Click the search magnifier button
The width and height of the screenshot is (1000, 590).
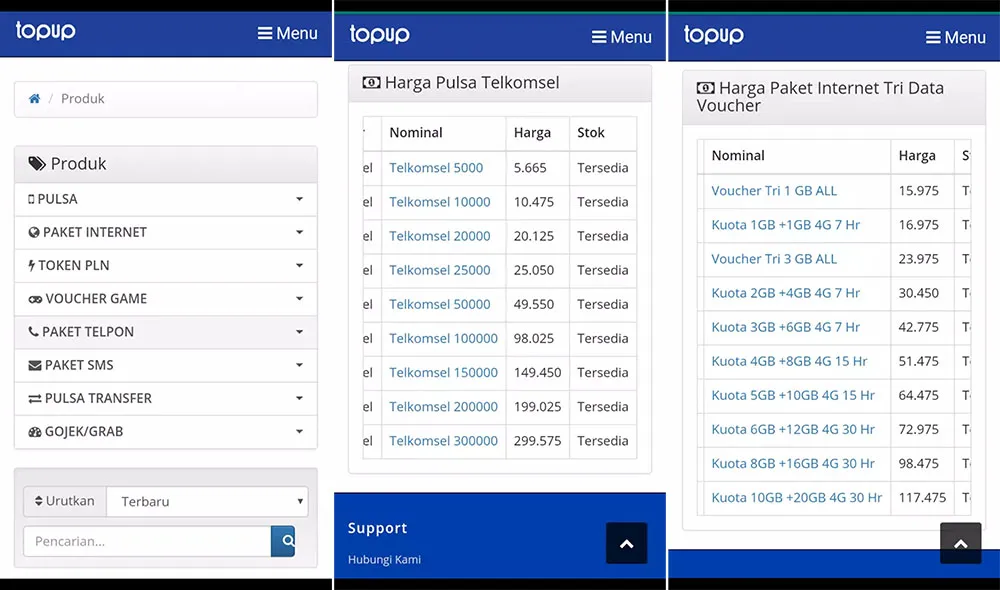point(287,541)
